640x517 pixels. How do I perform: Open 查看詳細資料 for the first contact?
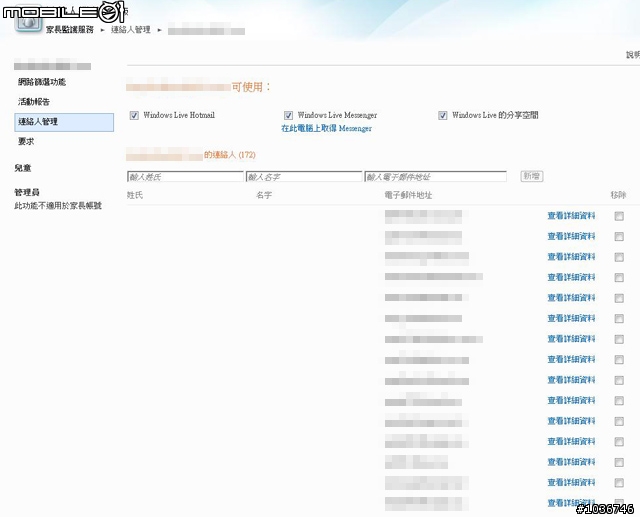(571, 215)
